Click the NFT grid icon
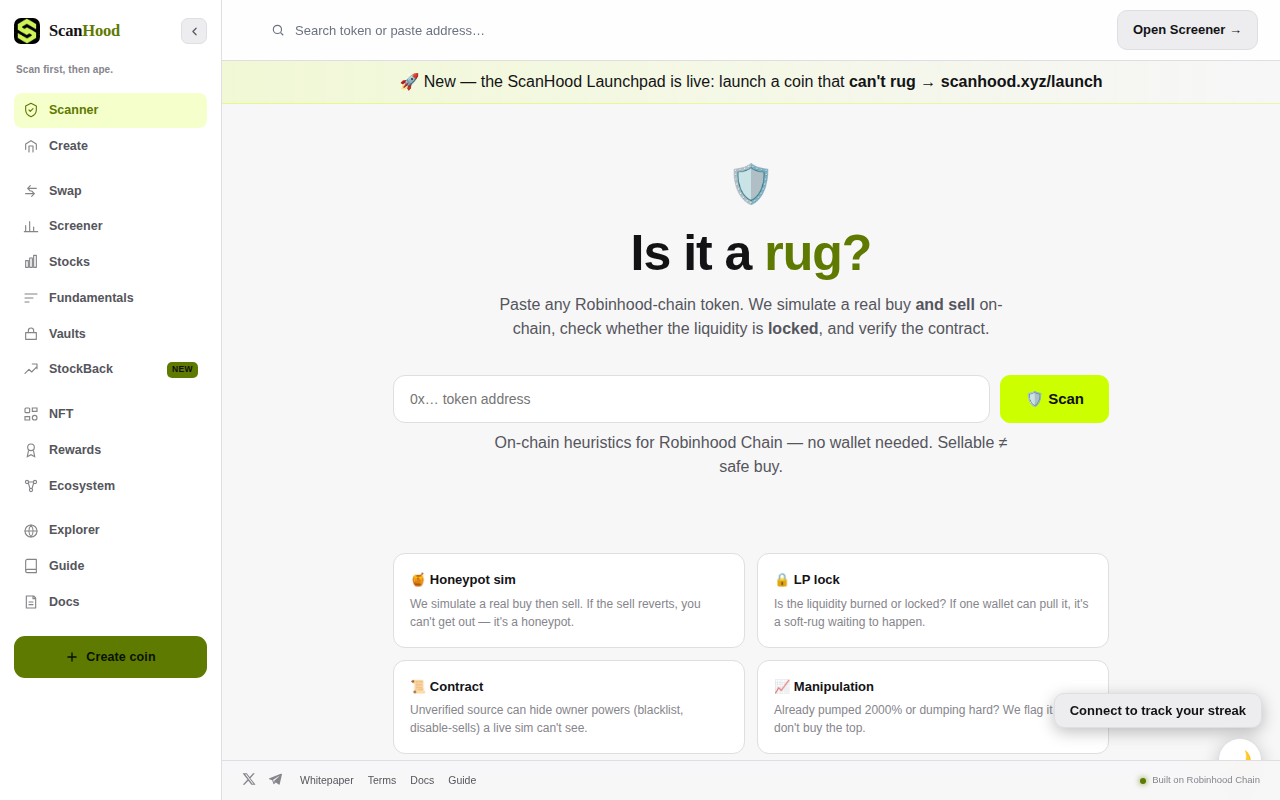This screenshot has height=800, width=1280. [x=31, y=414]
